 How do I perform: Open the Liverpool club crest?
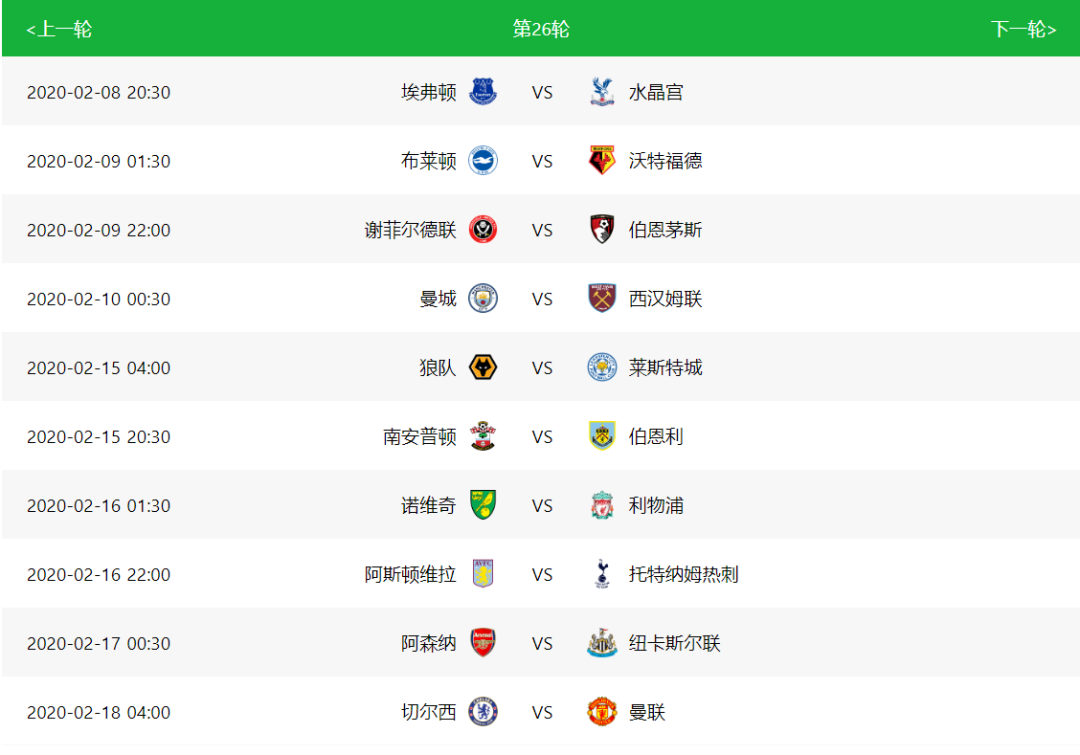602,505
